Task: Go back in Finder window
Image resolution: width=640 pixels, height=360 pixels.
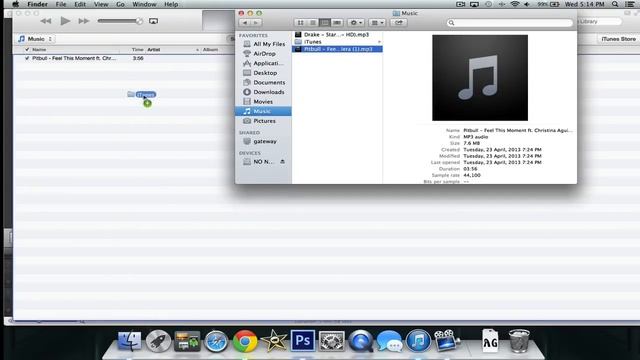Action: [245, 22]
